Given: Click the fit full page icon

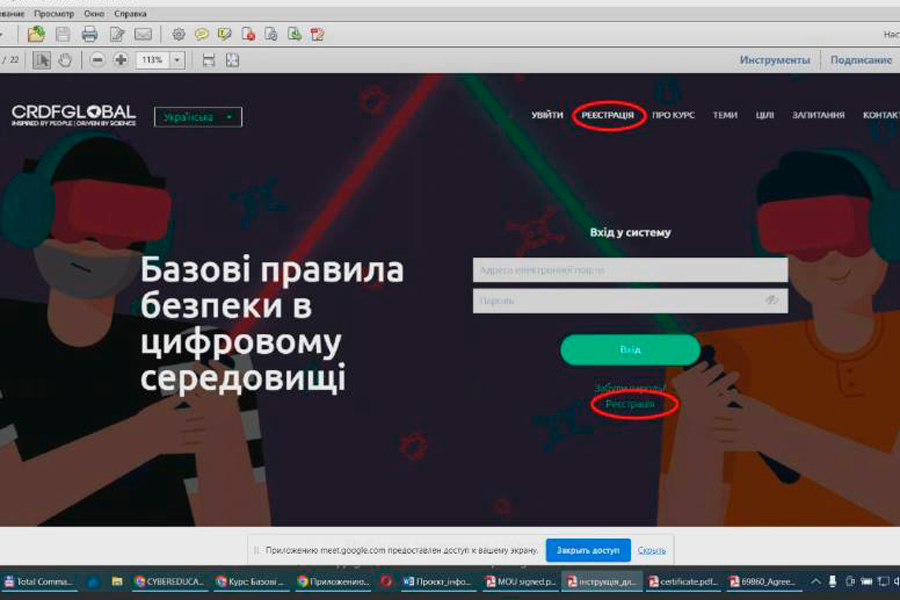Looking at the screenshot, I should (232, 60).
